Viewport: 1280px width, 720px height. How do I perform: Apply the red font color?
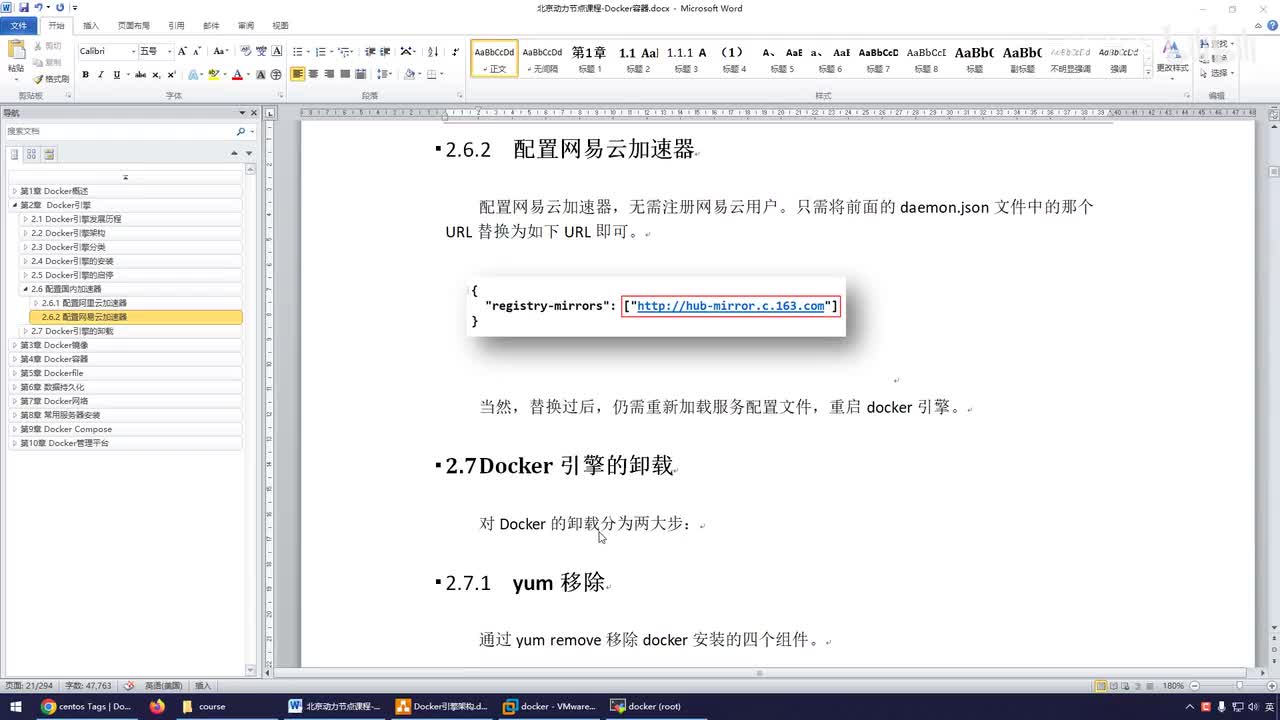click(237, 74)
